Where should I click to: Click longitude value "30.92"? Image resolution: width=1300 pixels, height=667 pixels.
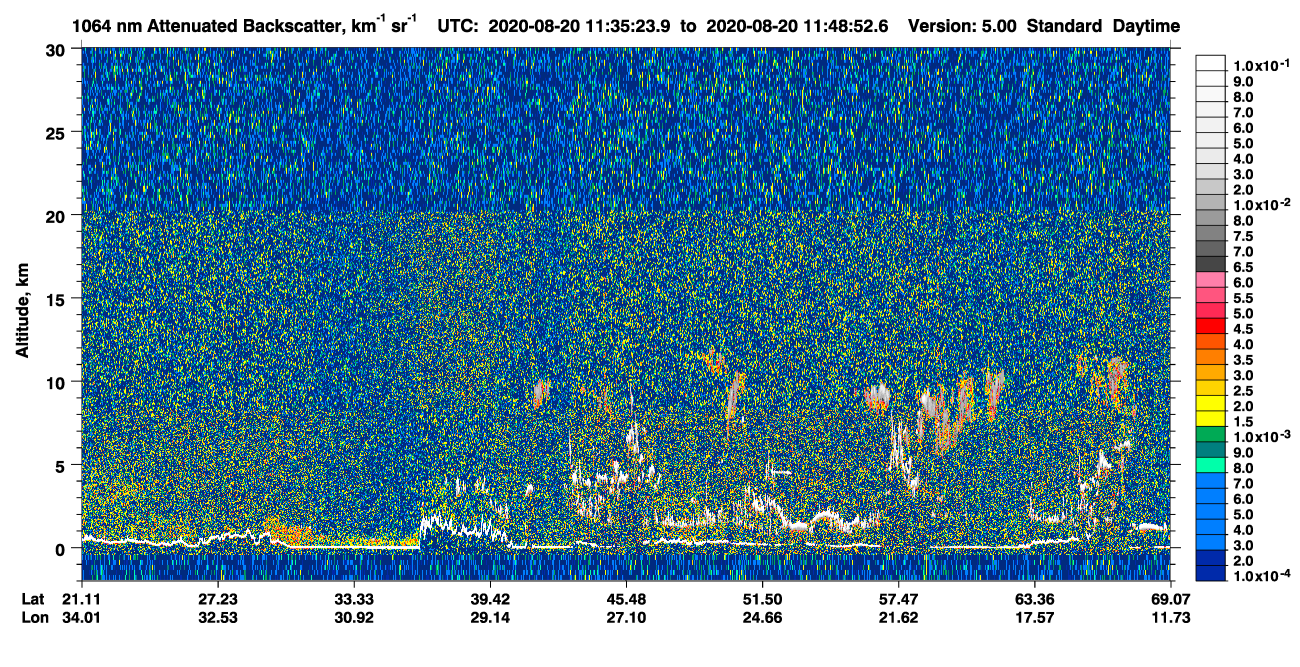click(354, 617)
